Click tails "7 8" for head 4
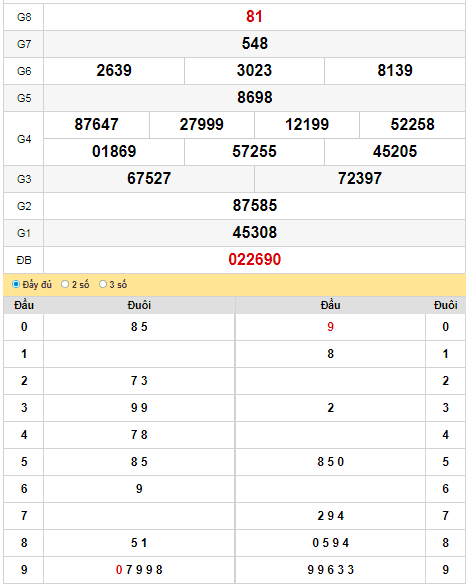The width and height of the screenshot is (469, 586). click(x=139, y=435)
